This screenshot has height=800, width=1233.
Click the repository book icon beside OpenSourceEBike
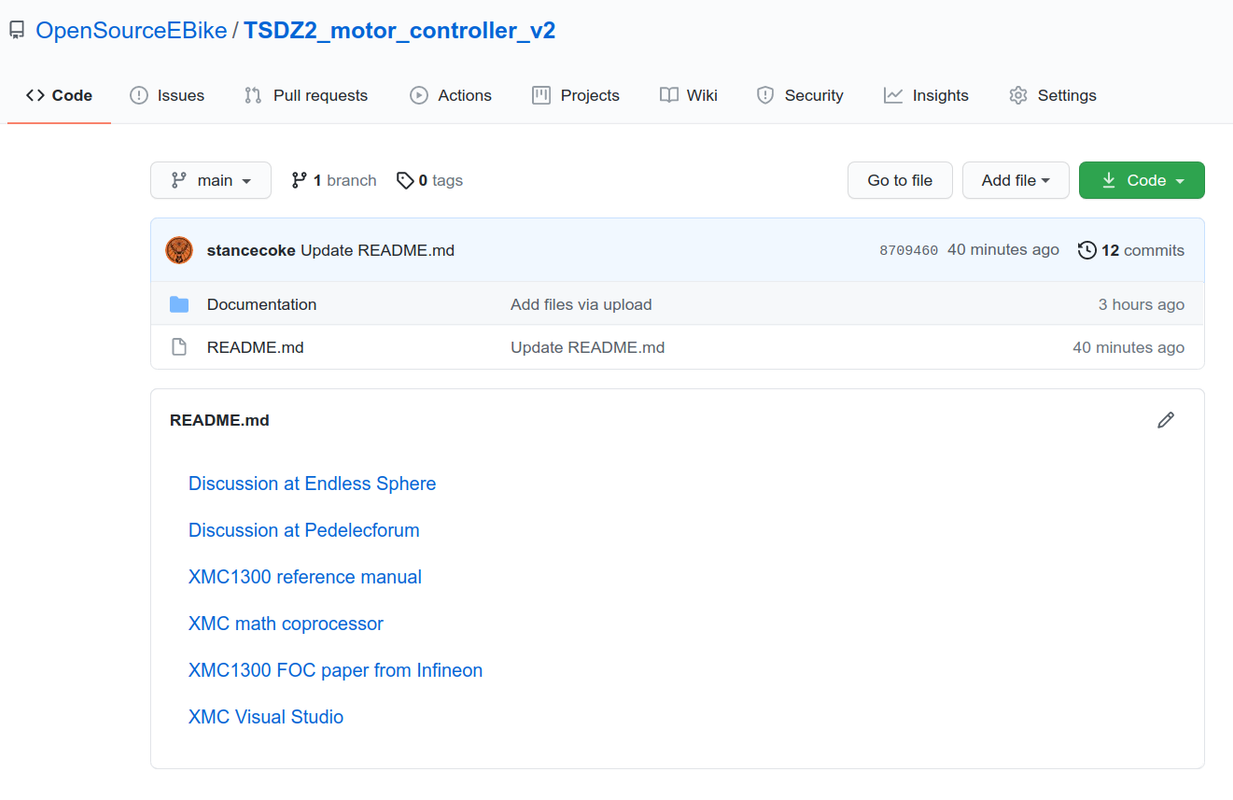[x=17, y=31]
